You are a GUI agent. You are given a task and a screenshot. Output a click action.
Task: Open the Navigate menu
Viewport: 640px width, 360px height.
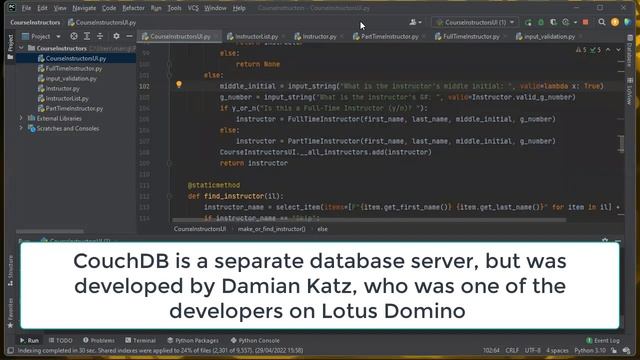84,8
